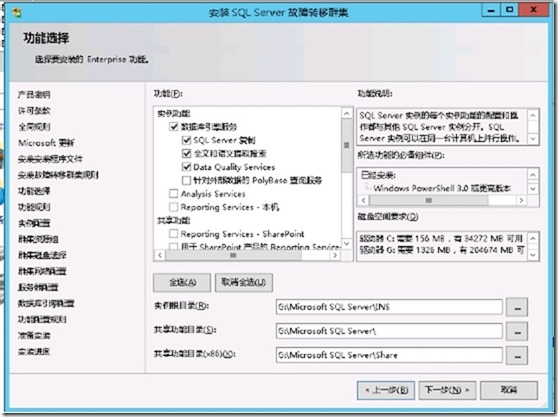
Task: Click Windows PowerShell 3.0 prerequisite entry
Action: pyautogui.click(x=442, y=188)
